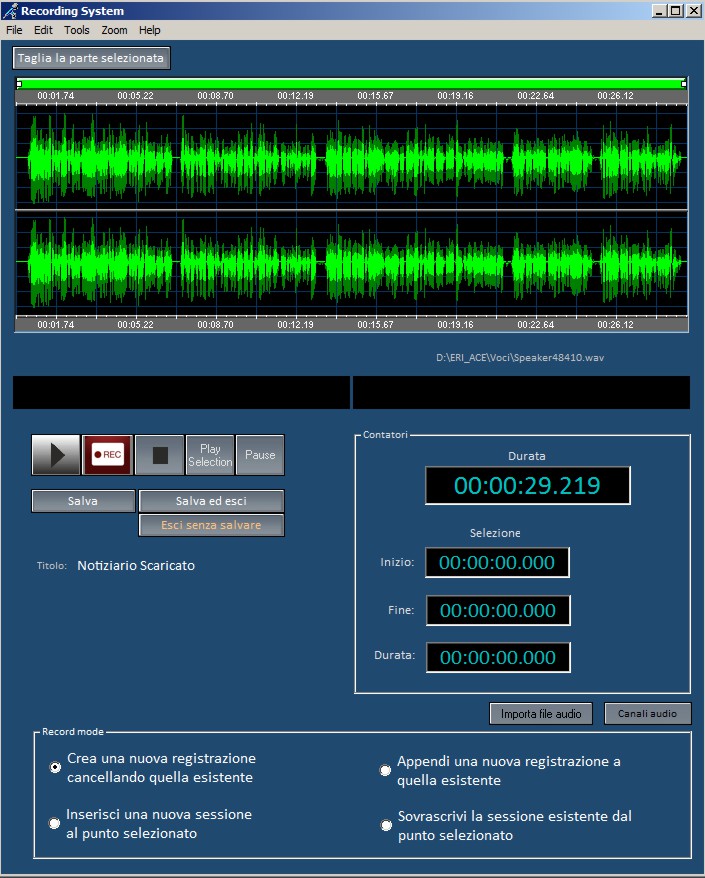Screen dimensions: 705x878
Task: Click the right black level meter
Action: pos(521,393)
